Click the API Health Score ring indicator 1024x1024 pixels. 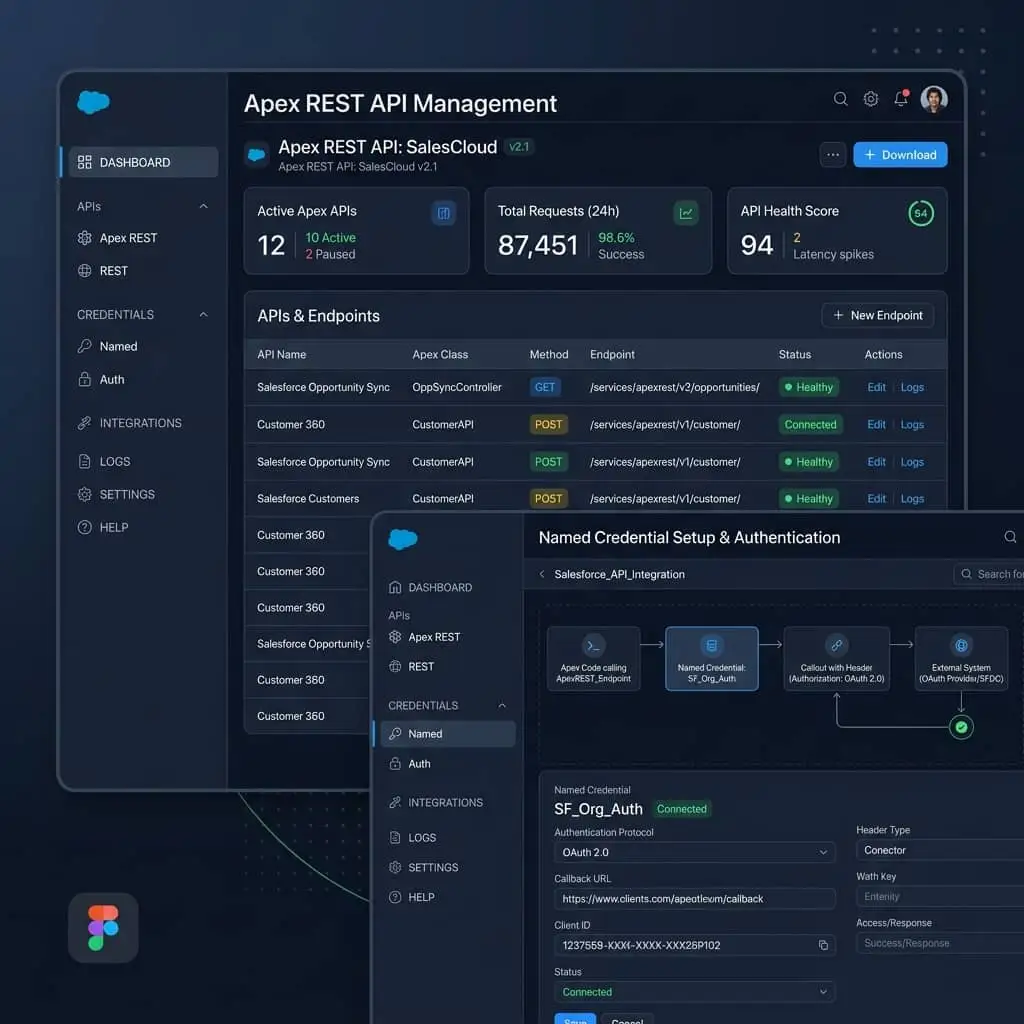[921, 213]
